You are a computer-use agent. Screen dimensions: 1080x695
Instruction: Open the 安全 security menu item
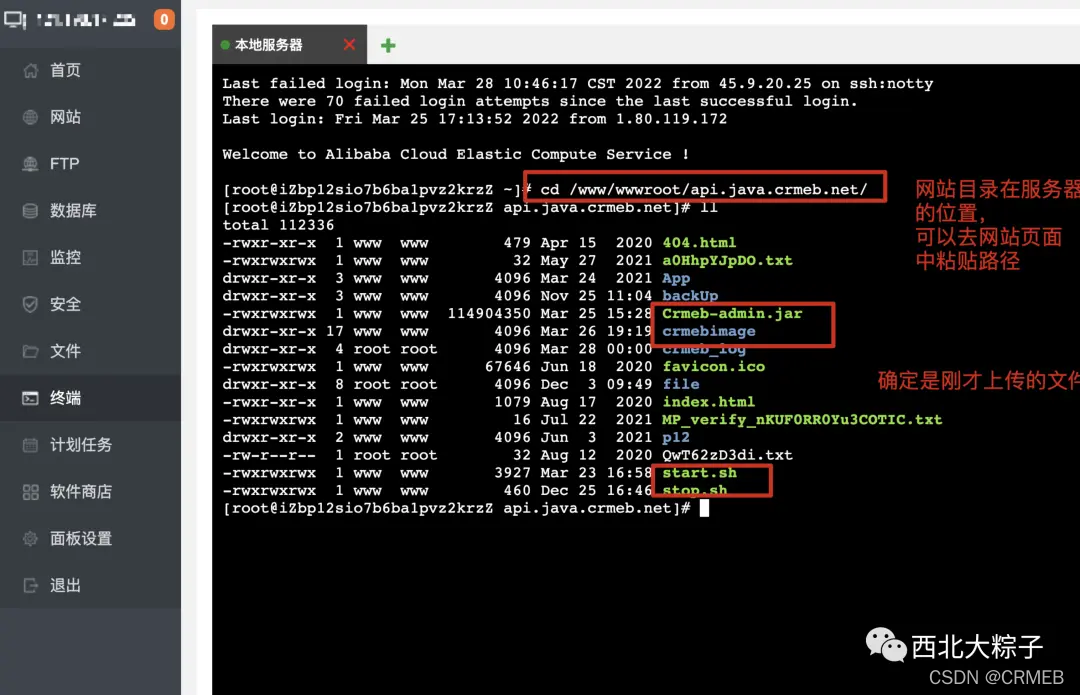coord(90,304)
